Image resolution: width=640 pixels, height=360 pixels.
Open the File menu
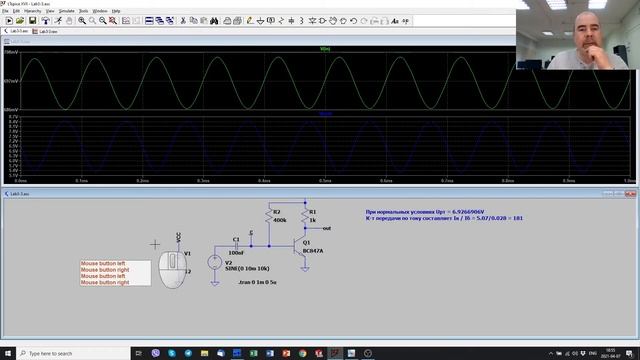tap(5, 11)
